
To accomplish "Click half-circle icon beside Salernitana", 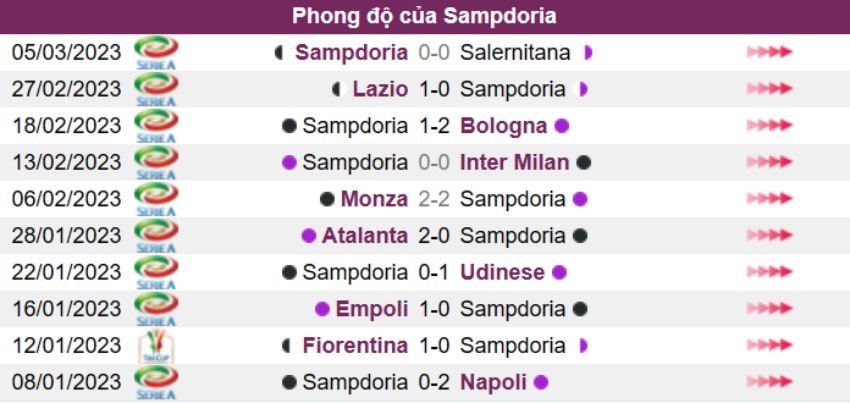I will (588, 52).
